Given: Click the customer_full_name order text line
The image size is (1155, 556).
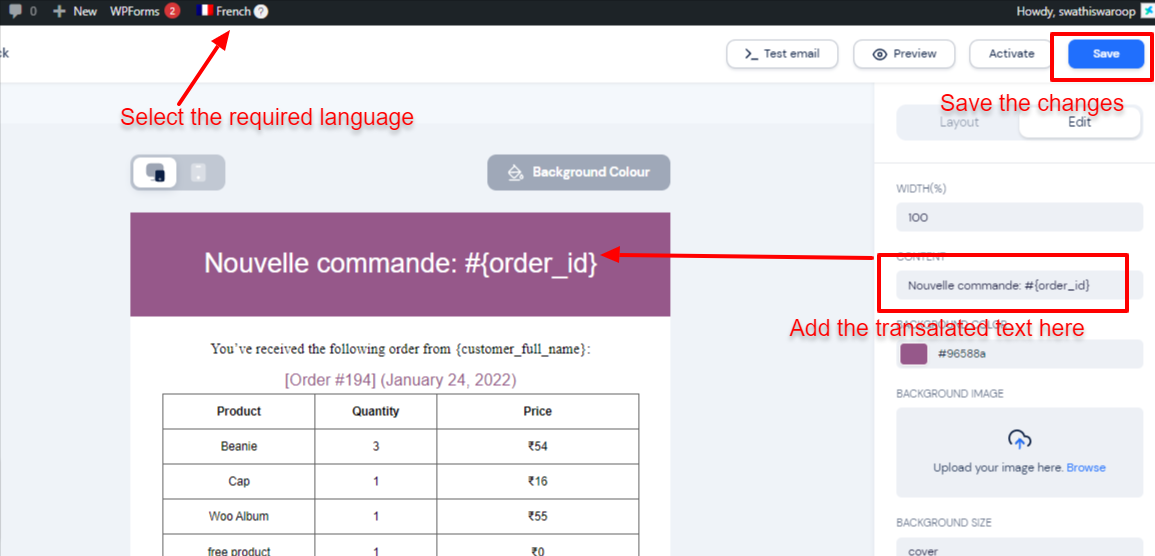Looking at the screenshot, I should click(400, 349).
